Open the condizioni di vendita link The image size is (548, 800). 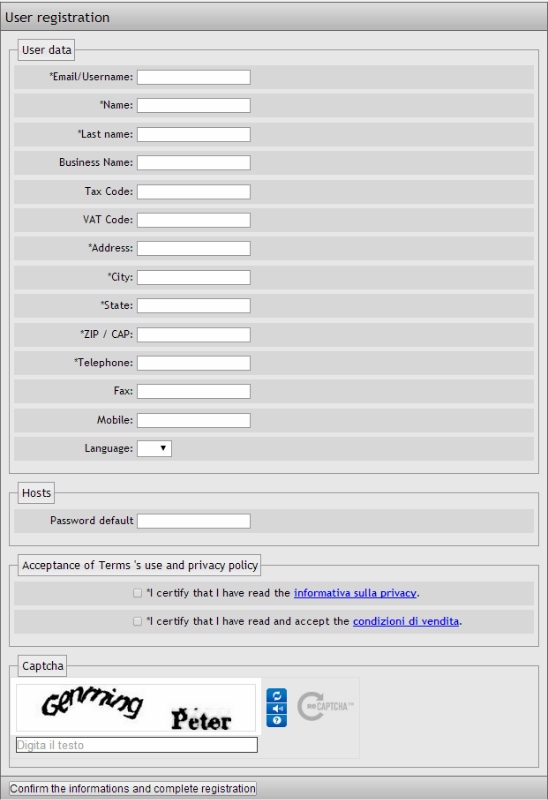[x=406, y=621]
